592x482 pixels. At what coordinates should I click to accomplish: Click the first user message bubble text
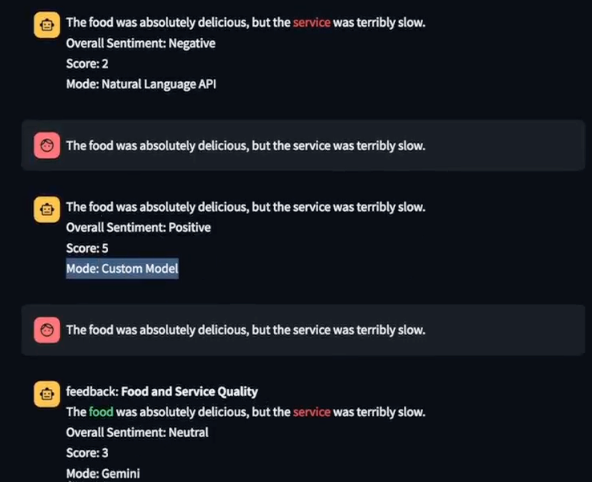point(246,146)
